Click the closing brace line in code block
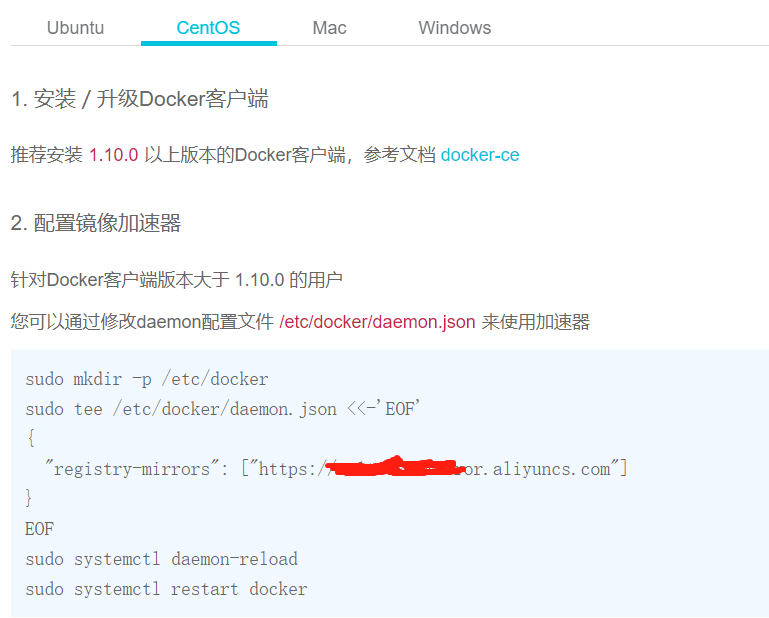This screenshot has width=769, height=618. 28,498
